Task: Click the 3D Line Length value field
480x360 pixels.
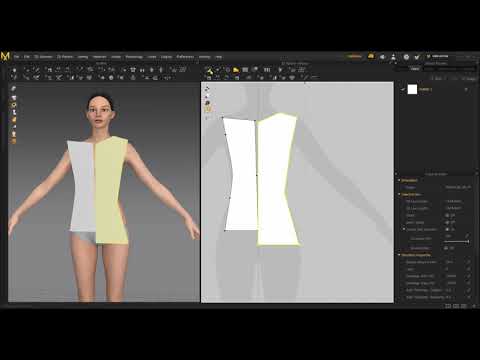Action: [x=454, y=208]
